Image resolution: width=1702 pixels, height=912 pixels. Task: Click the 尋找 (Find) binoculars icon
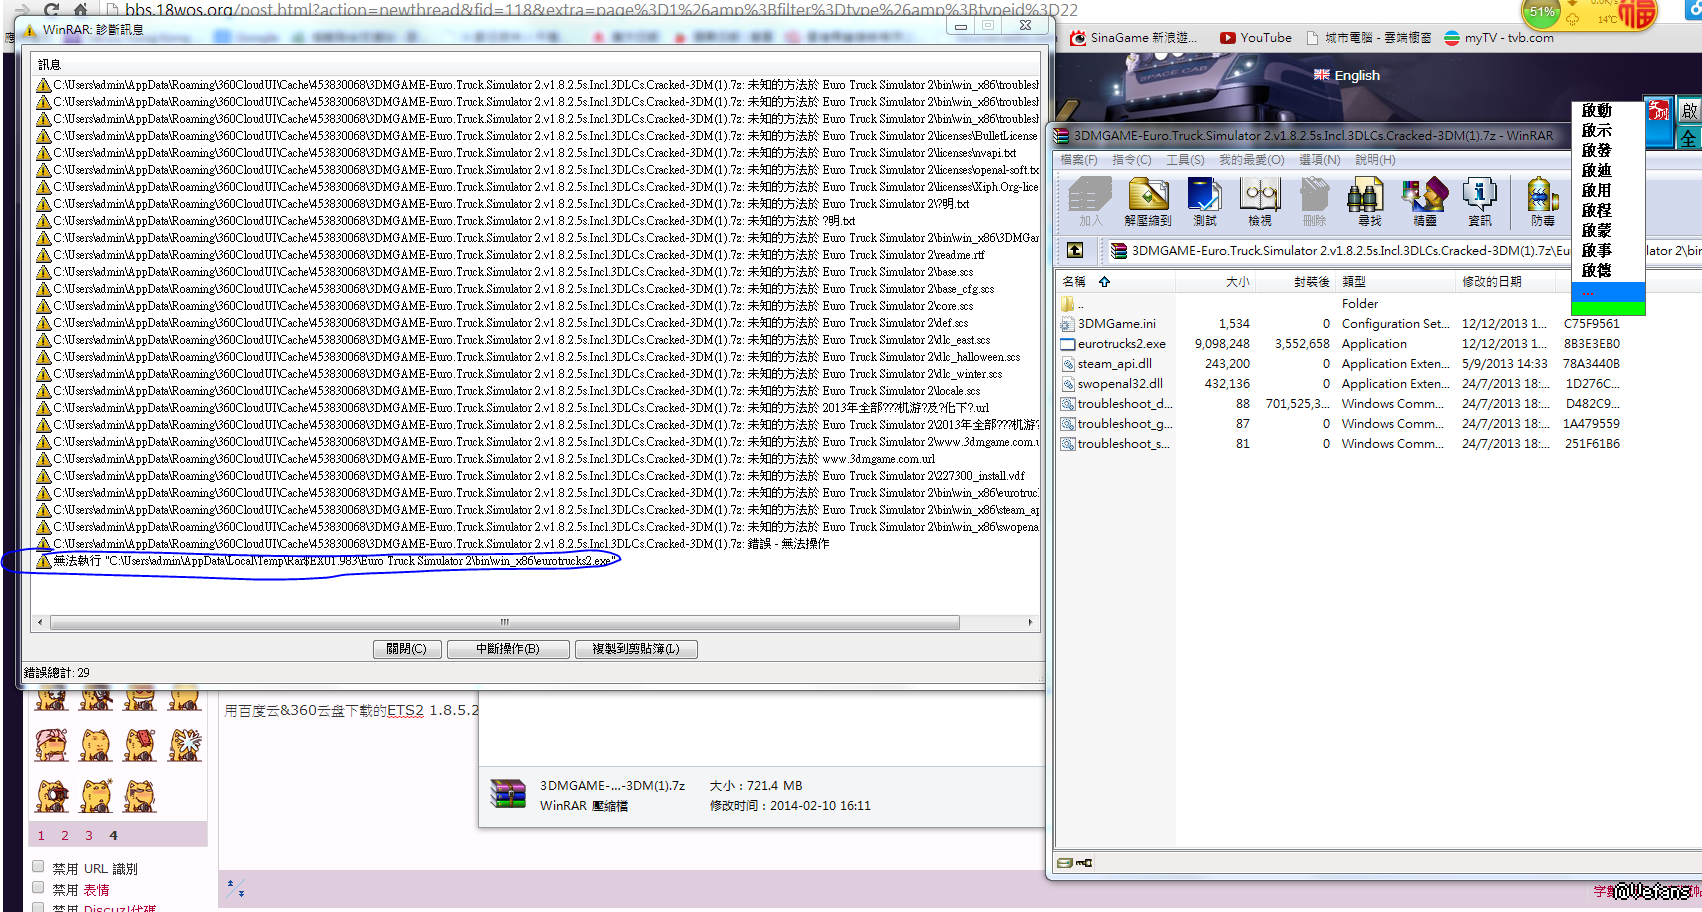[1369, 201]
